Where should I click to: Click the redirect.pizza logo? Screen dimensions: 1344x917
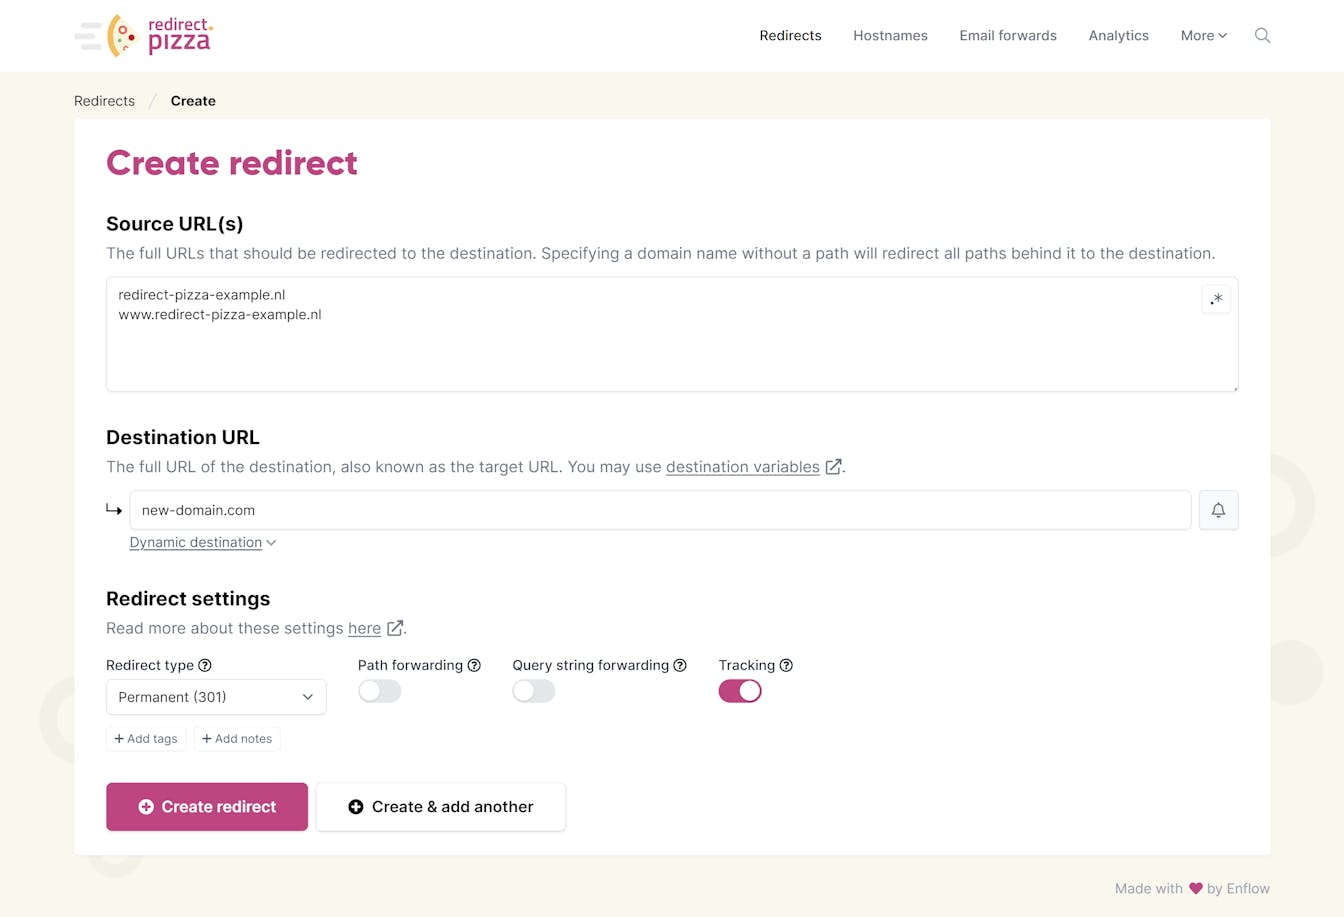point(143,35)
